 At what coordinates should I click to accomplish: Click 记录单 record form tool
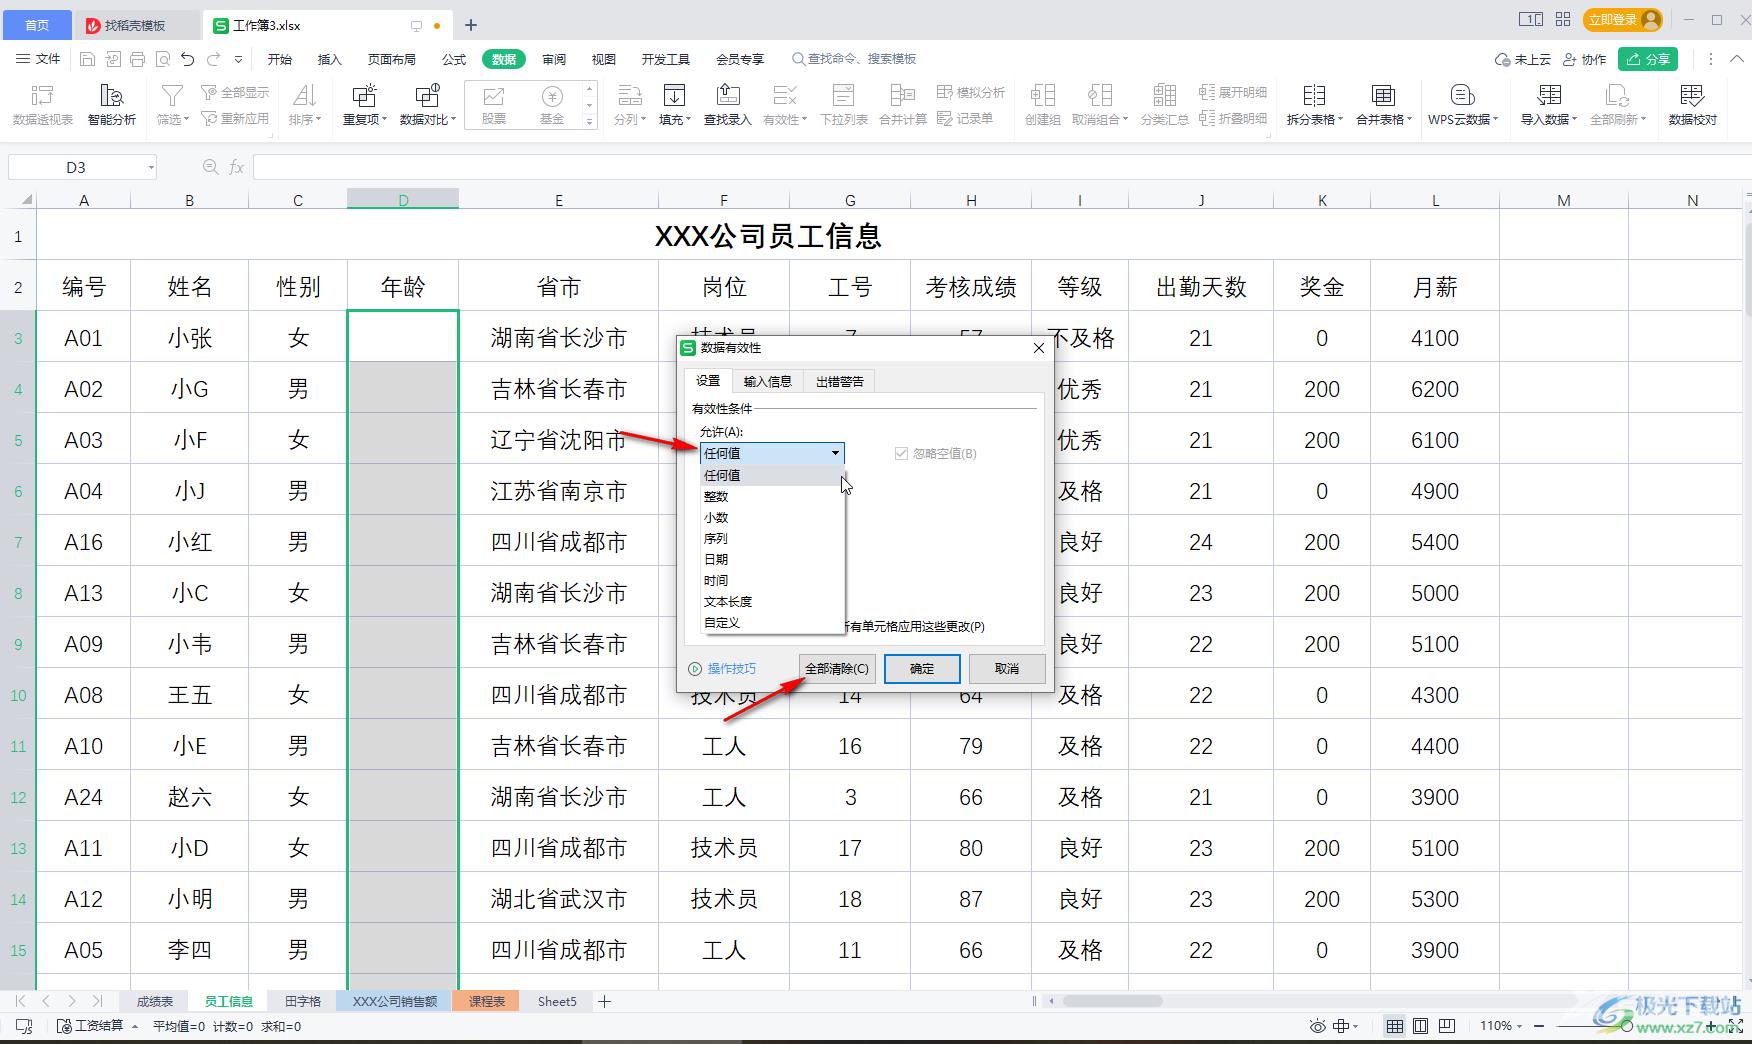click(x=965, y=118)
